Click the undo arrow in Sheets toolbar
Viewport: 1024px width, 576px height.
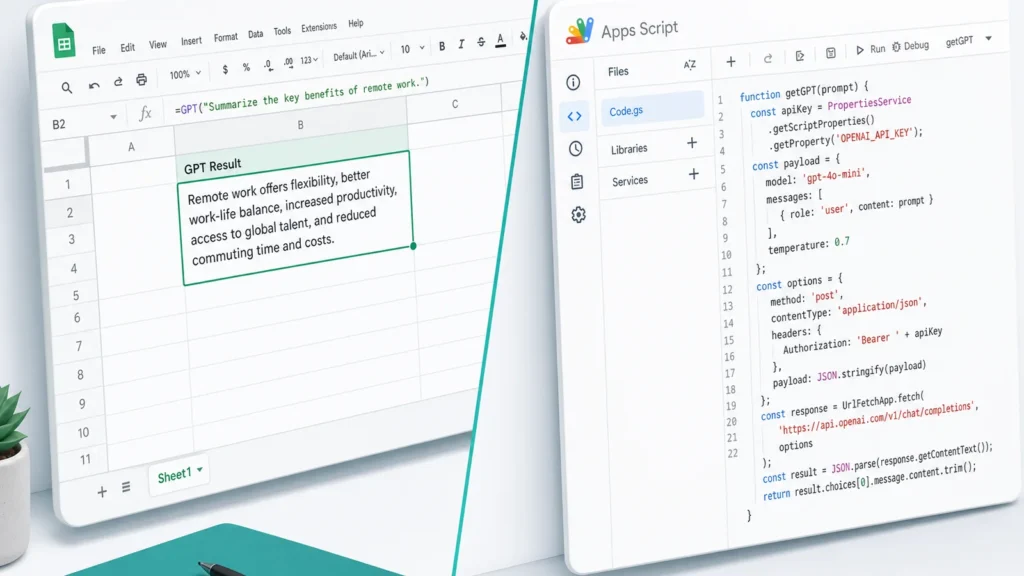(x=94, y=85)
